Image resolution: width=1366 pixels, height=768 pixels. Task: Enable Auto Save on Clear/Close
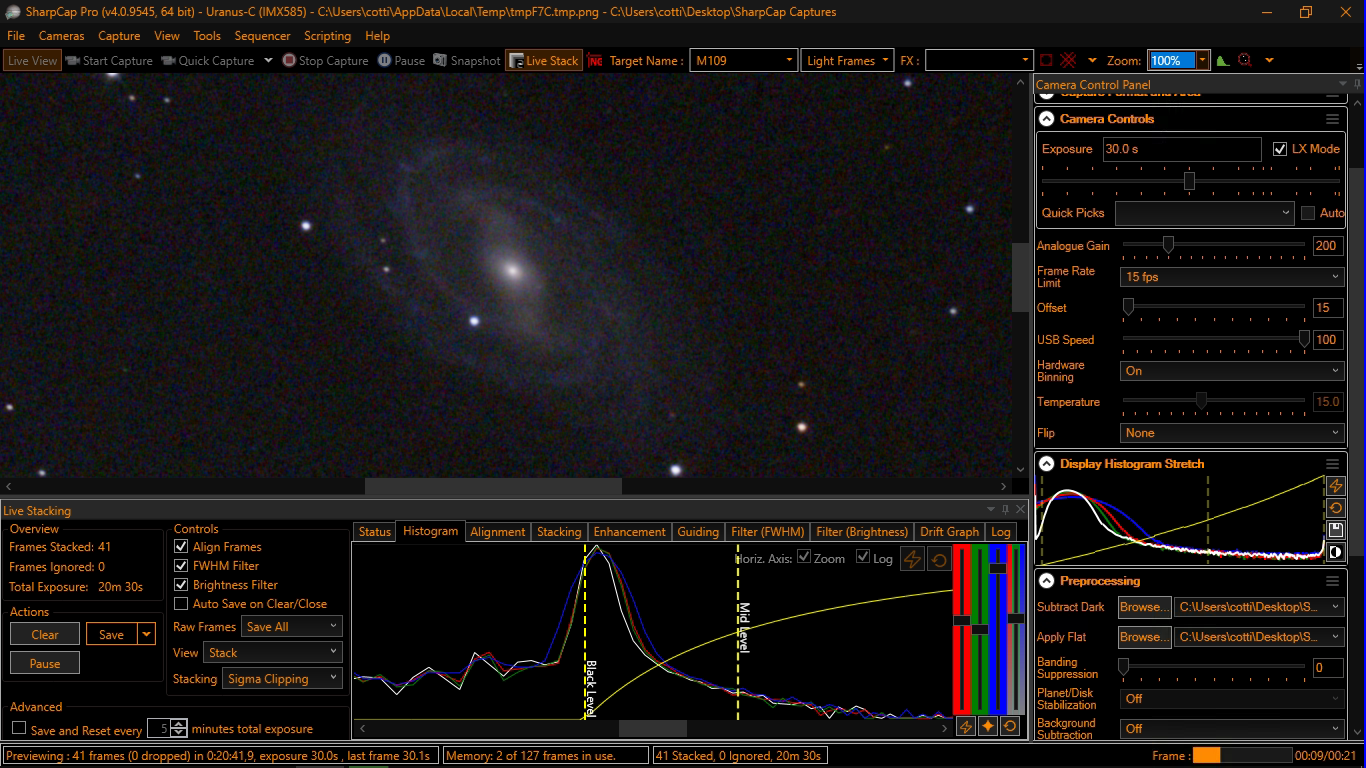[181, 604]
